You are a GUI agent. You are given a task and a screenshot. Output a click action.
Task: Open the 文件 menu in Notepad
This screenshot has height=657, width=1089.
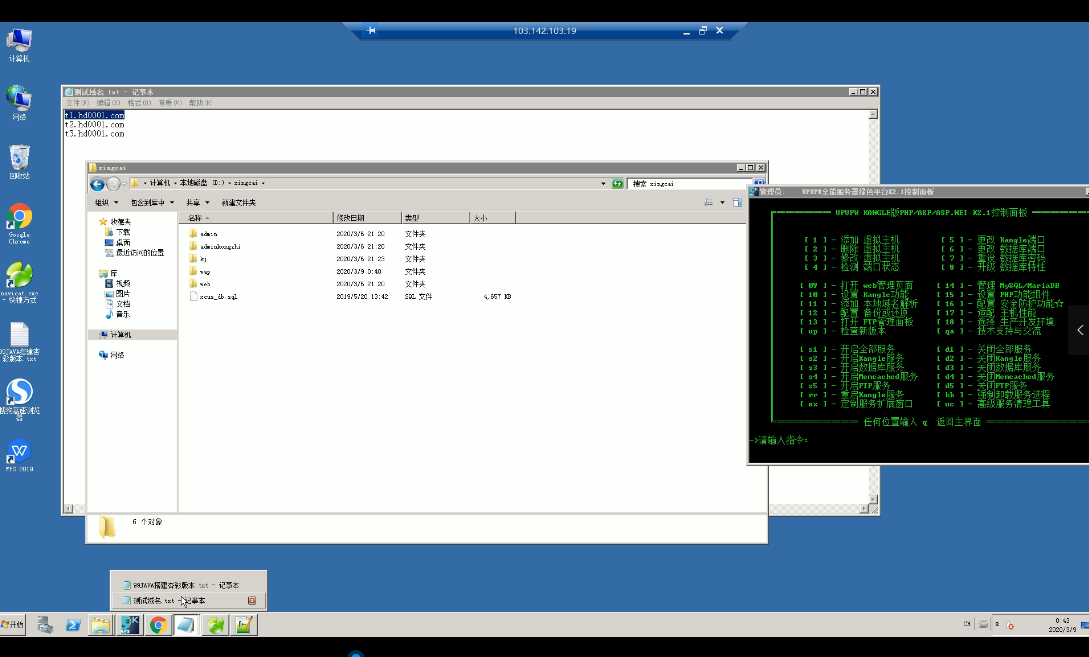(x=74, y=103)
